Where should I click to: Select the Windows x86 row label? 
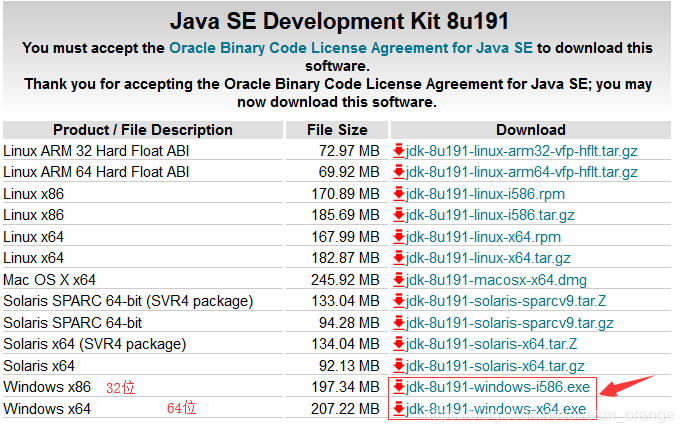click(x=47, y=387)
